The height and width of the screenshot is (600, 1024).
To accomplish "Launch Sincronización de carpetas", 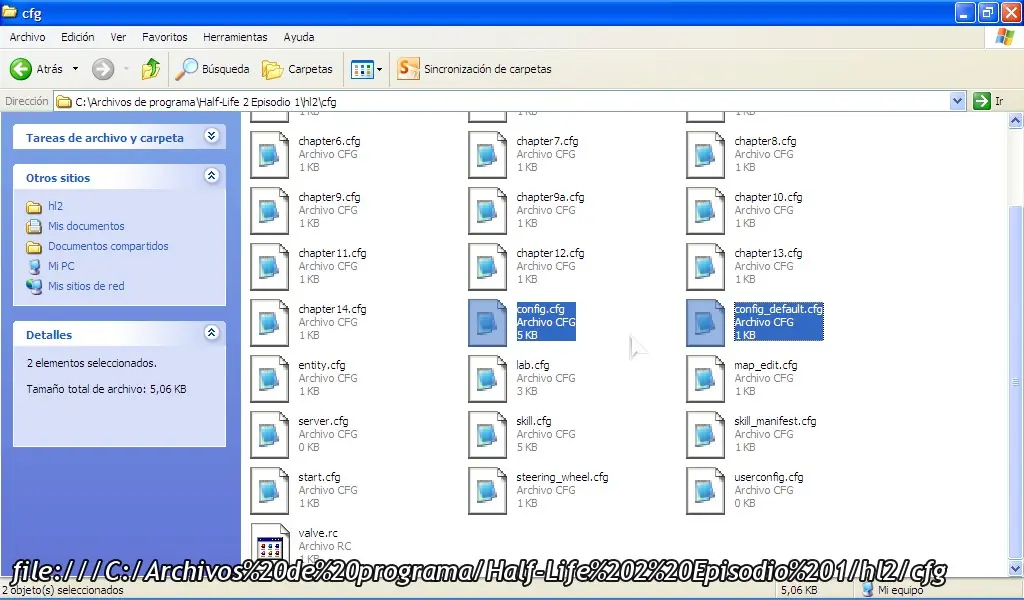I will coord(475,69).
